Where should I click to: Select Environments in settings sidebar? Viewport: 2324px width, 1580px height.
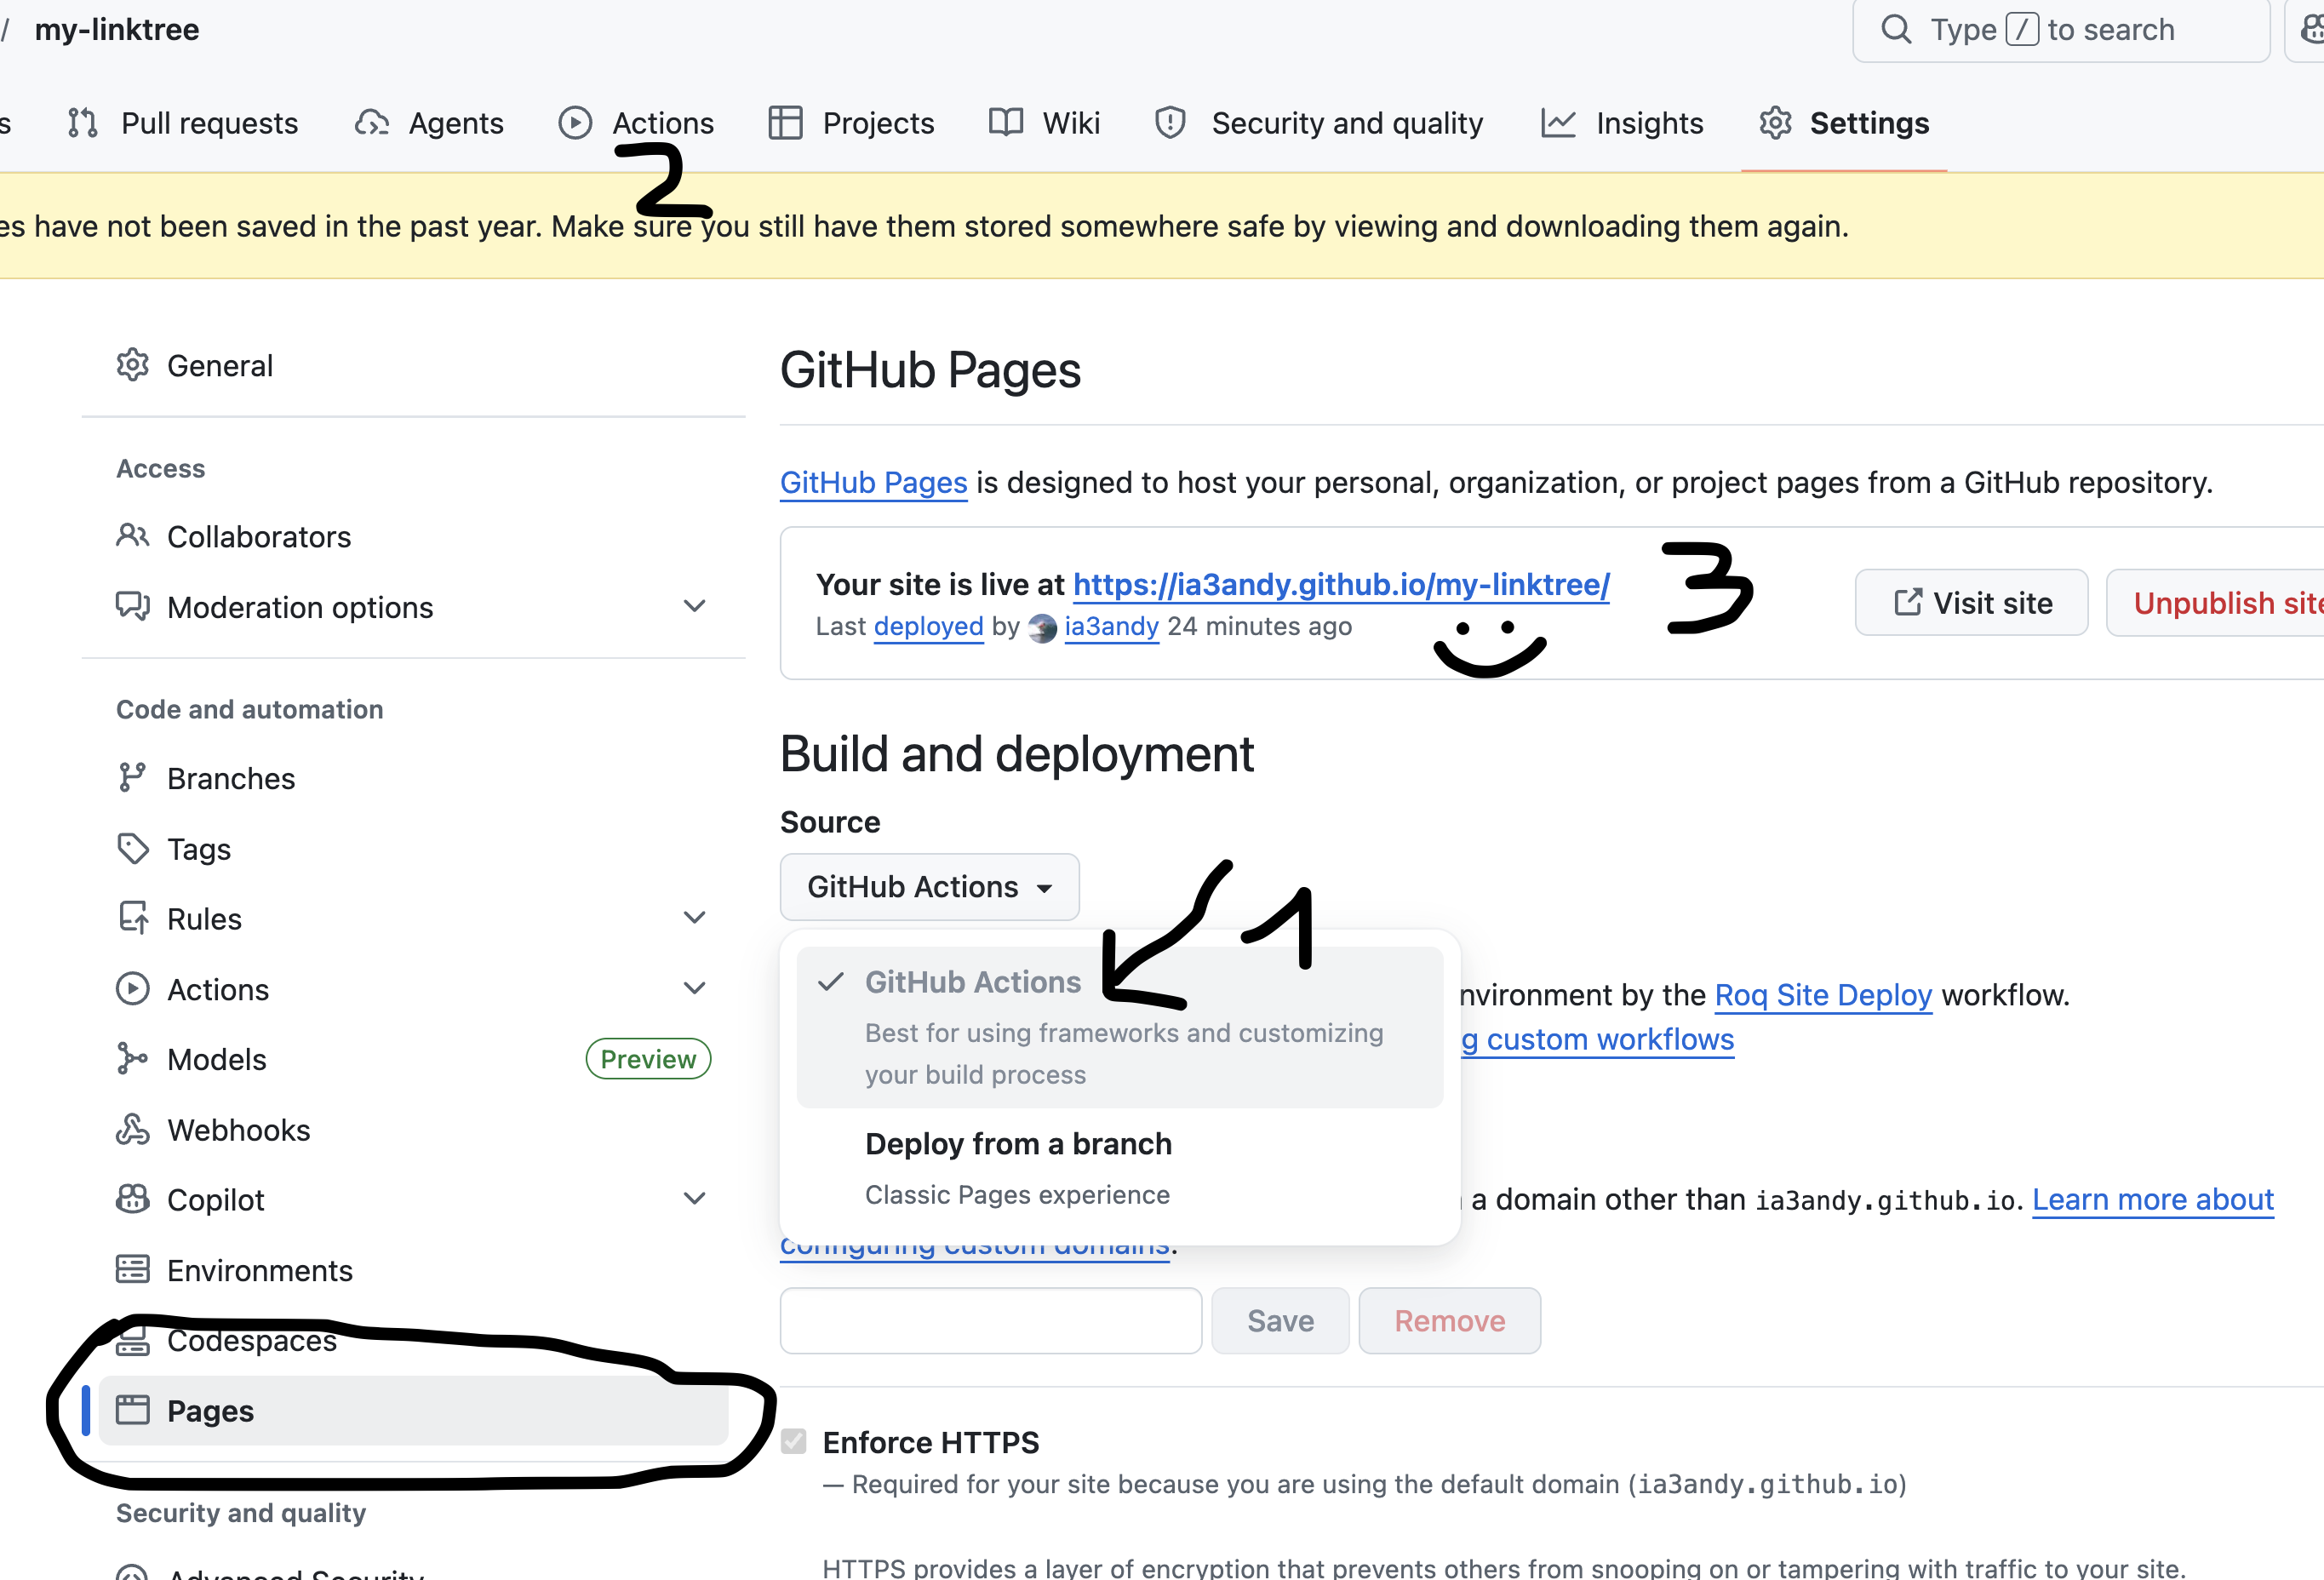pos(413,1270)
